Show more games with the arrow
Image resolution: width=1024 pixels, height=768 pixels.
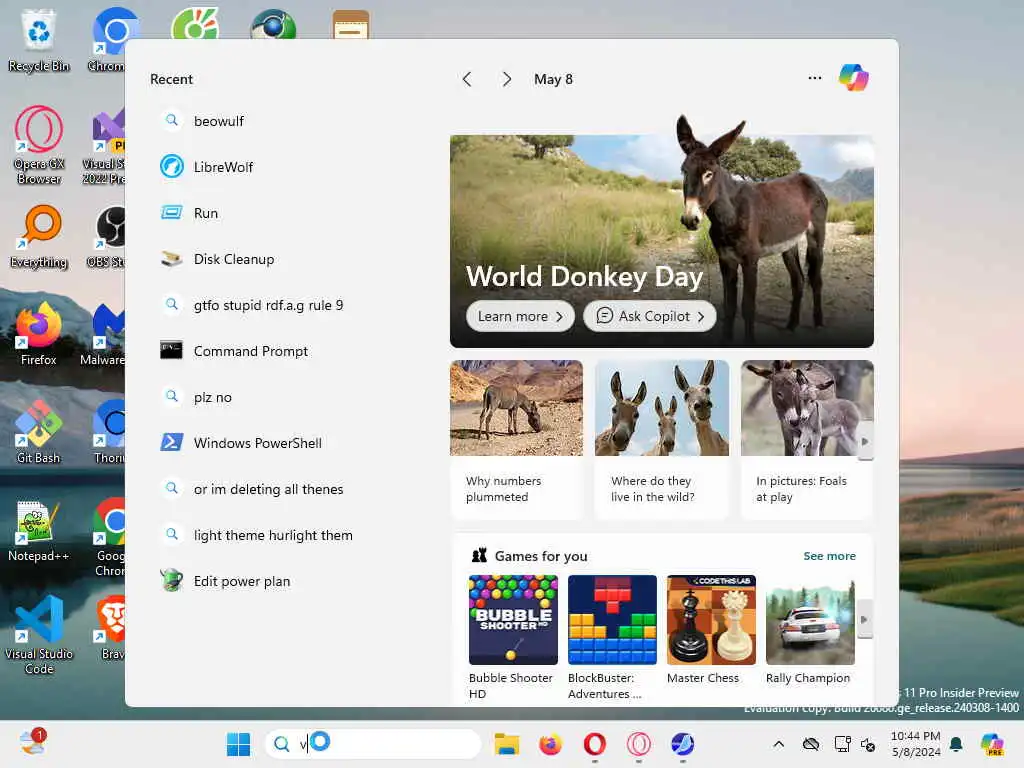[x=864, y=619]
